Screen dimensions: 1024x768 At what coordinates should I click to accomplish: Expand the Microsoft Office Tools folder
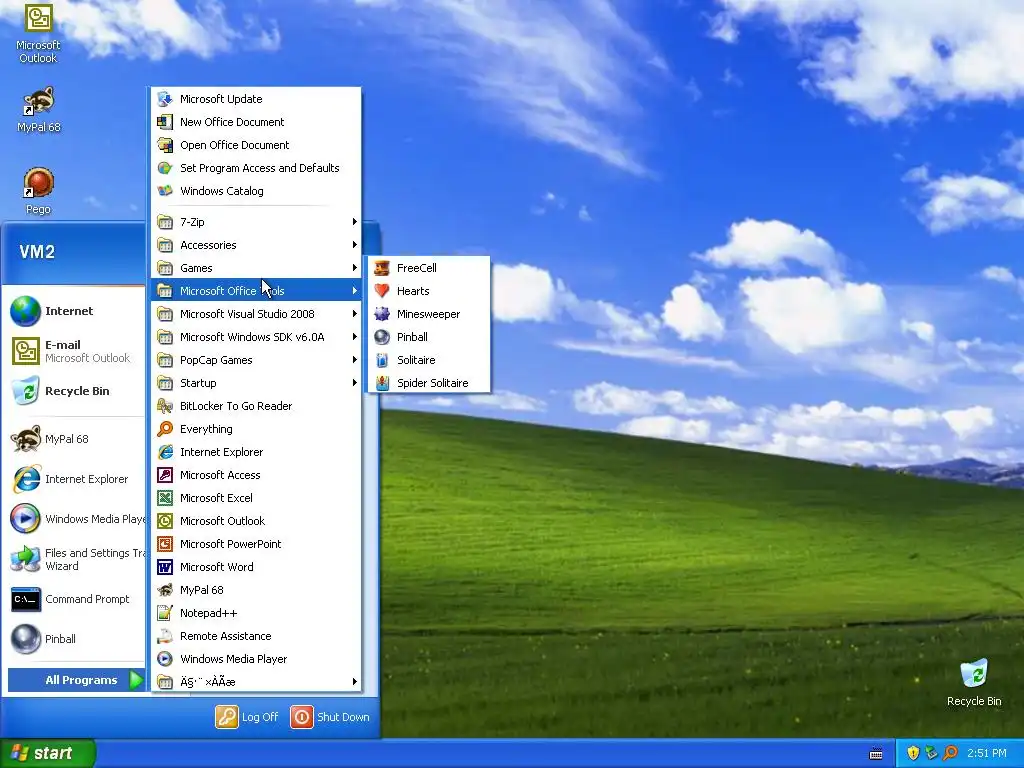(x=256, y=291)
